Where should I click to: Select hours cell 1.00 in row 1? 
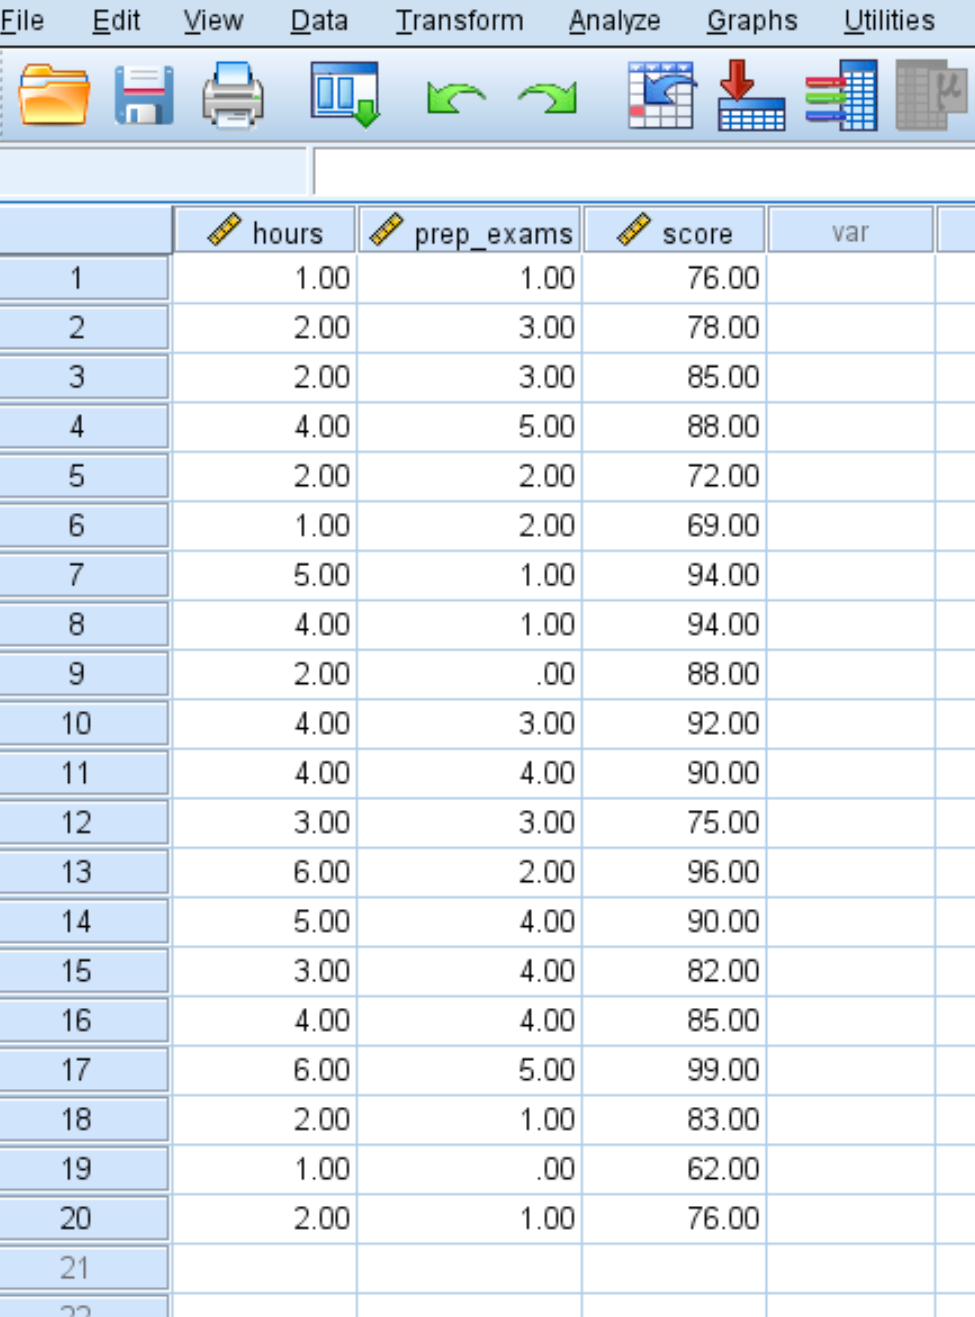coord(264,278)
